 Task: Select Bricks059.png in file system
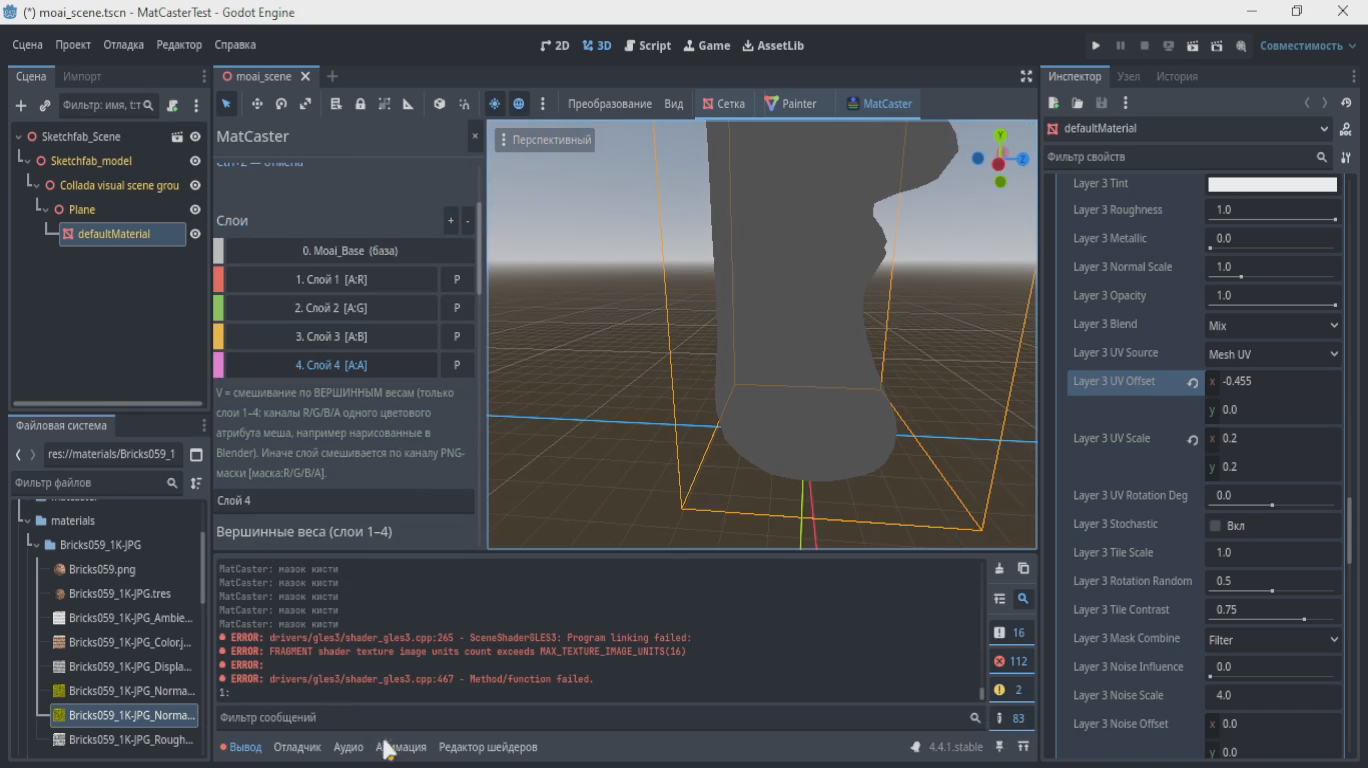101,569
